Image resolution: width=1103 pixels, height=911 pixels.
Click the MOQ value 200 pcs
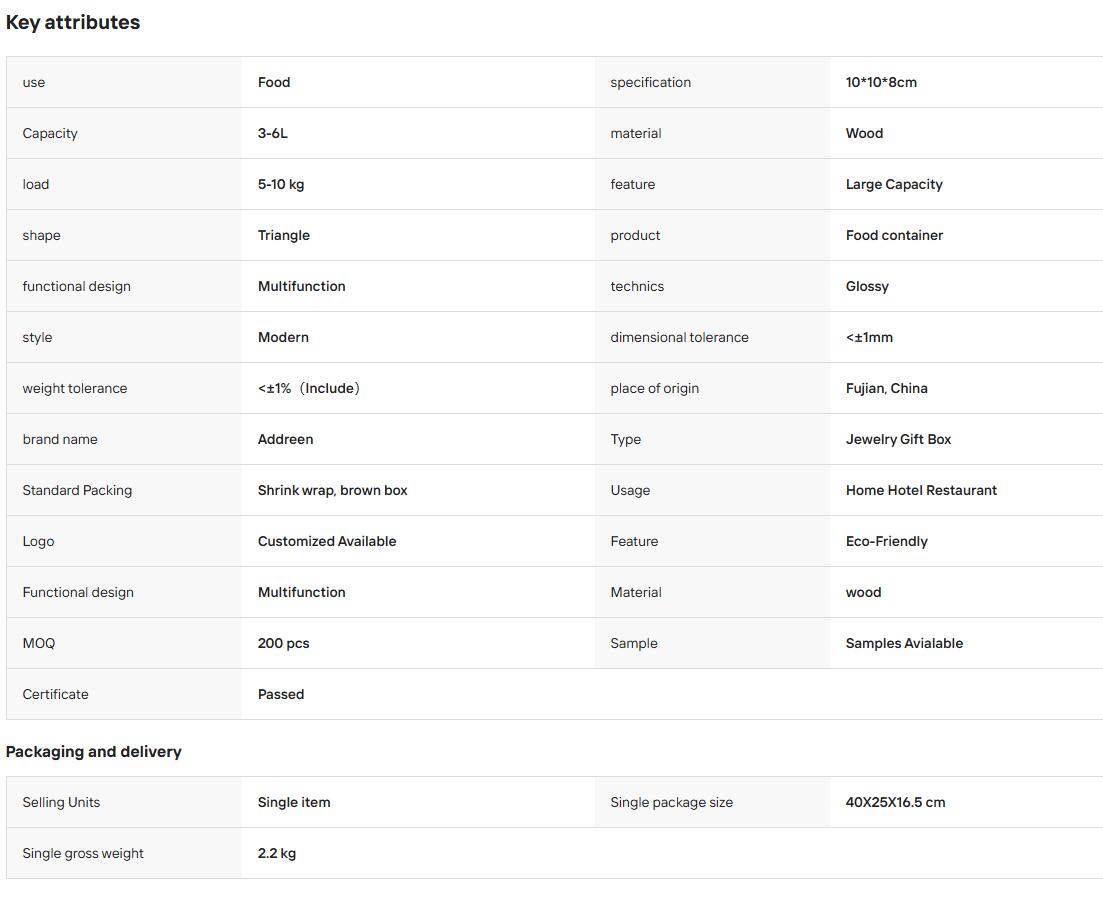283,643
